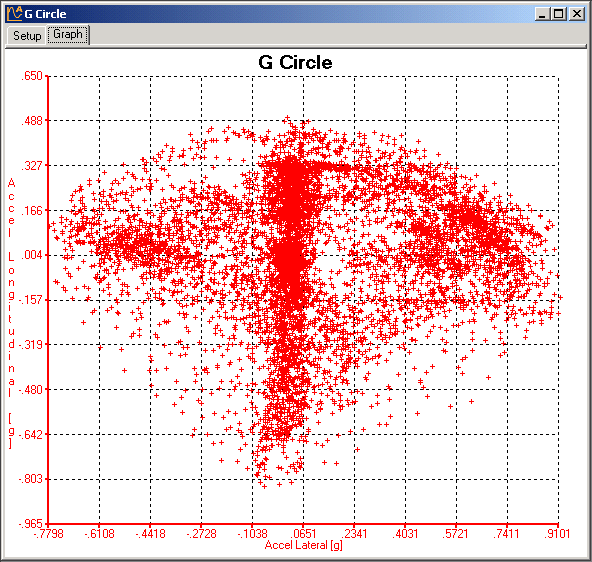592x562 pixels.
Task: Click the .0651 X-axis tick label
Action: click(303, 534)
